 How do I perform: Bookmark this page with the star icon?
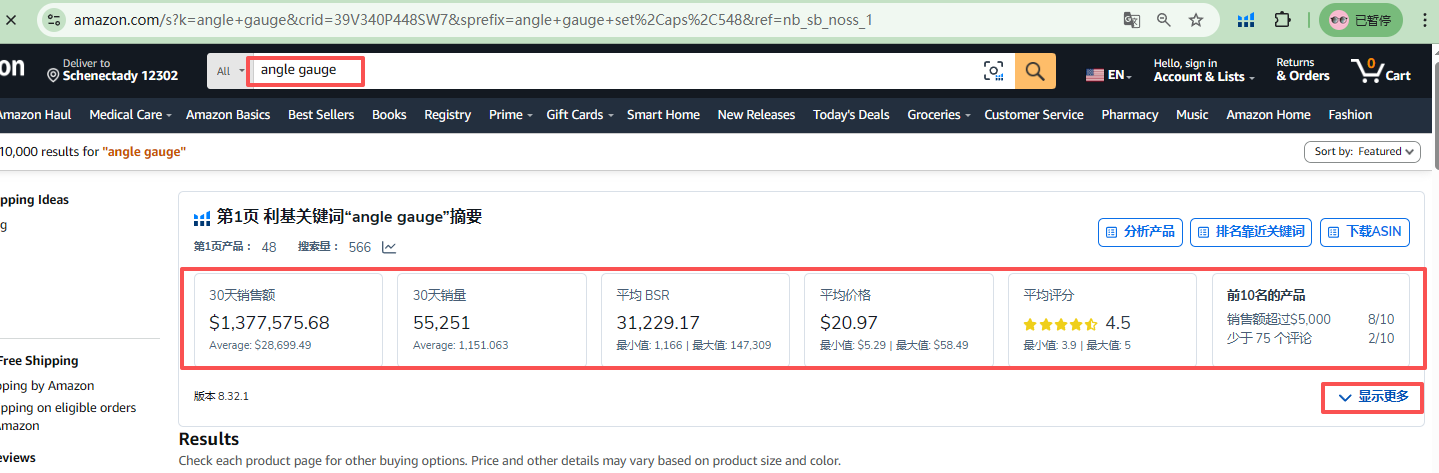click(1196, 20)
